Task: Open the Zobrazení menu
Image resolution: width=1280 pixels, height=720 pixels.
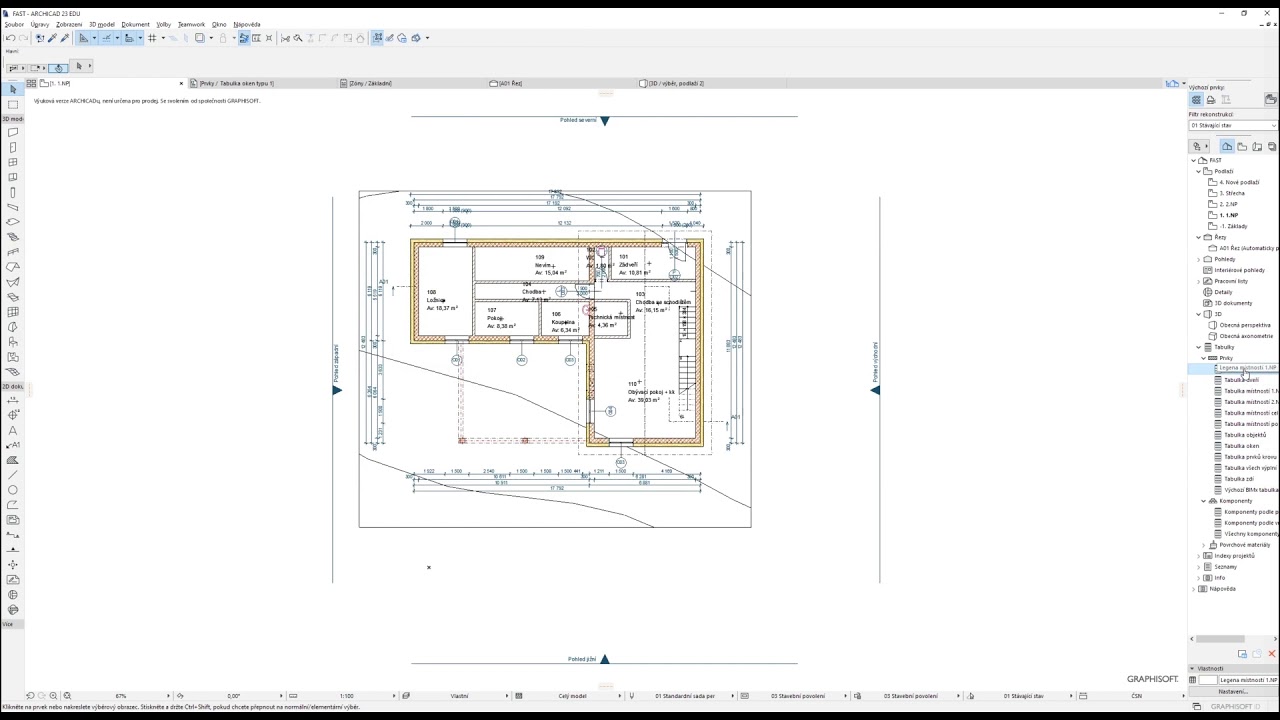Action: click(x=69, y=24)
